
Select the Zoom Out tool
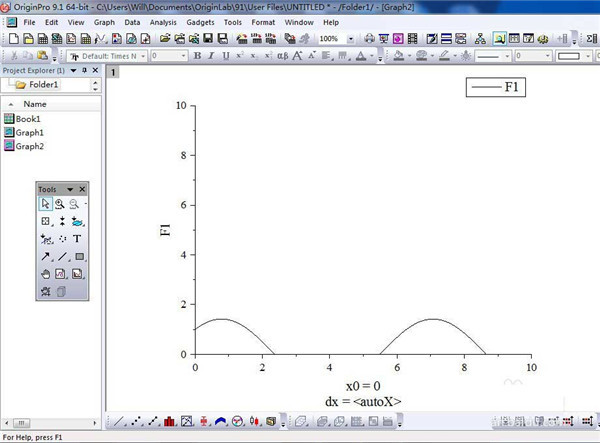[75, 204]
